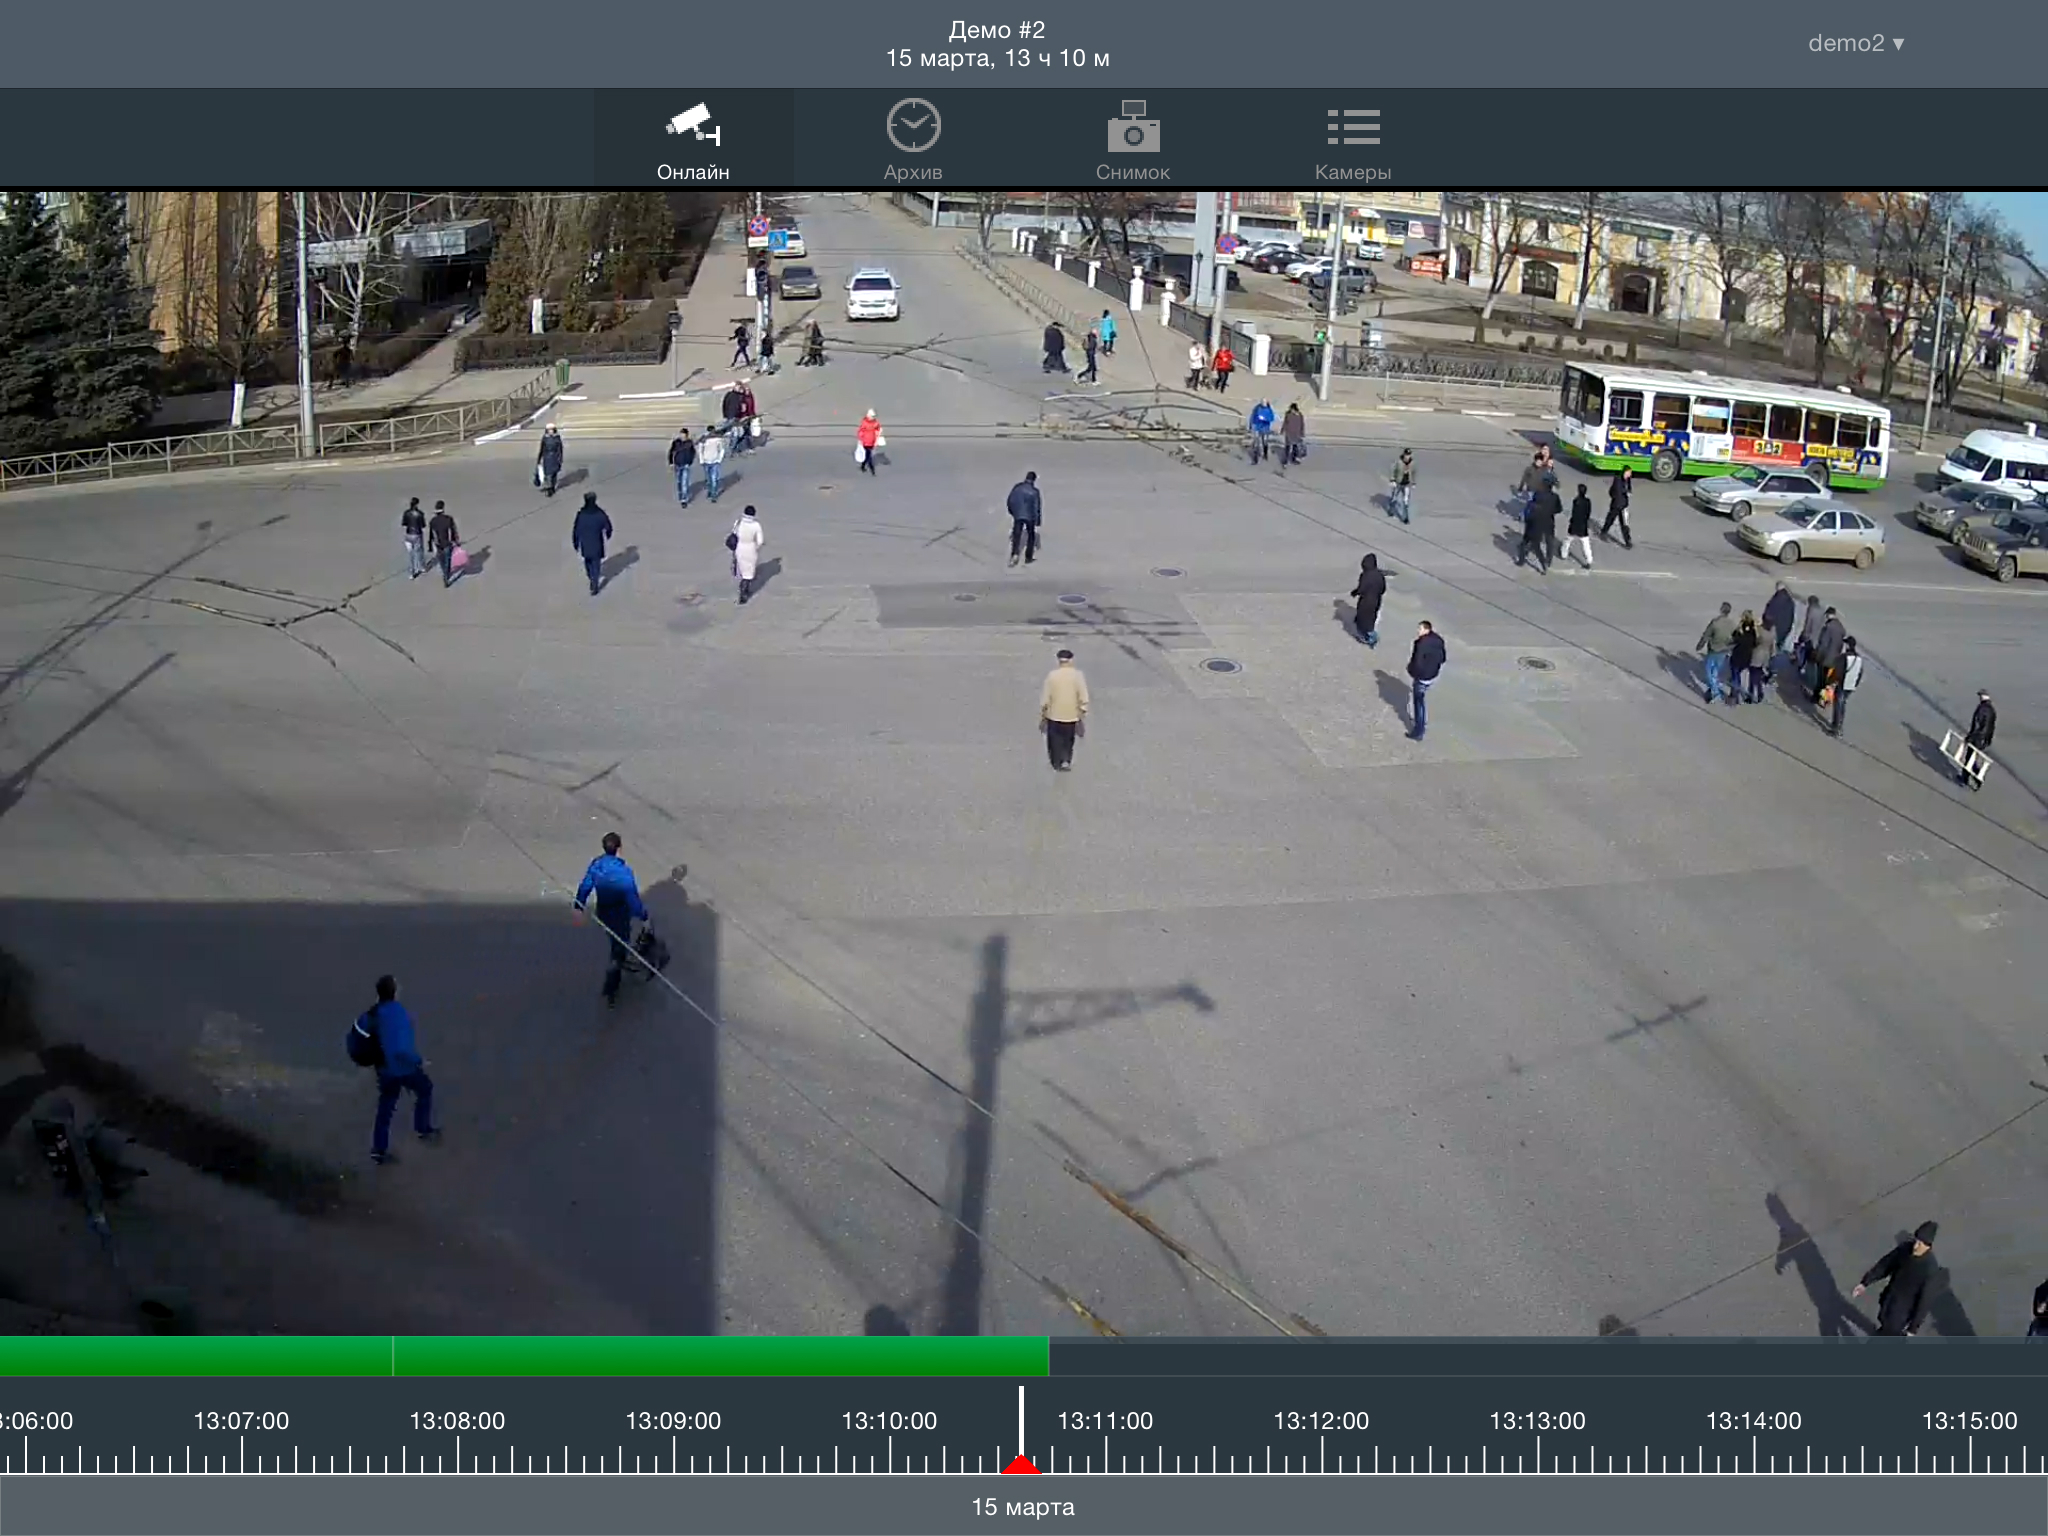Expand the demo2 account dropdown
Screen dimensions: 2048x1536
pyautogui.click(x=1855, y=43)
